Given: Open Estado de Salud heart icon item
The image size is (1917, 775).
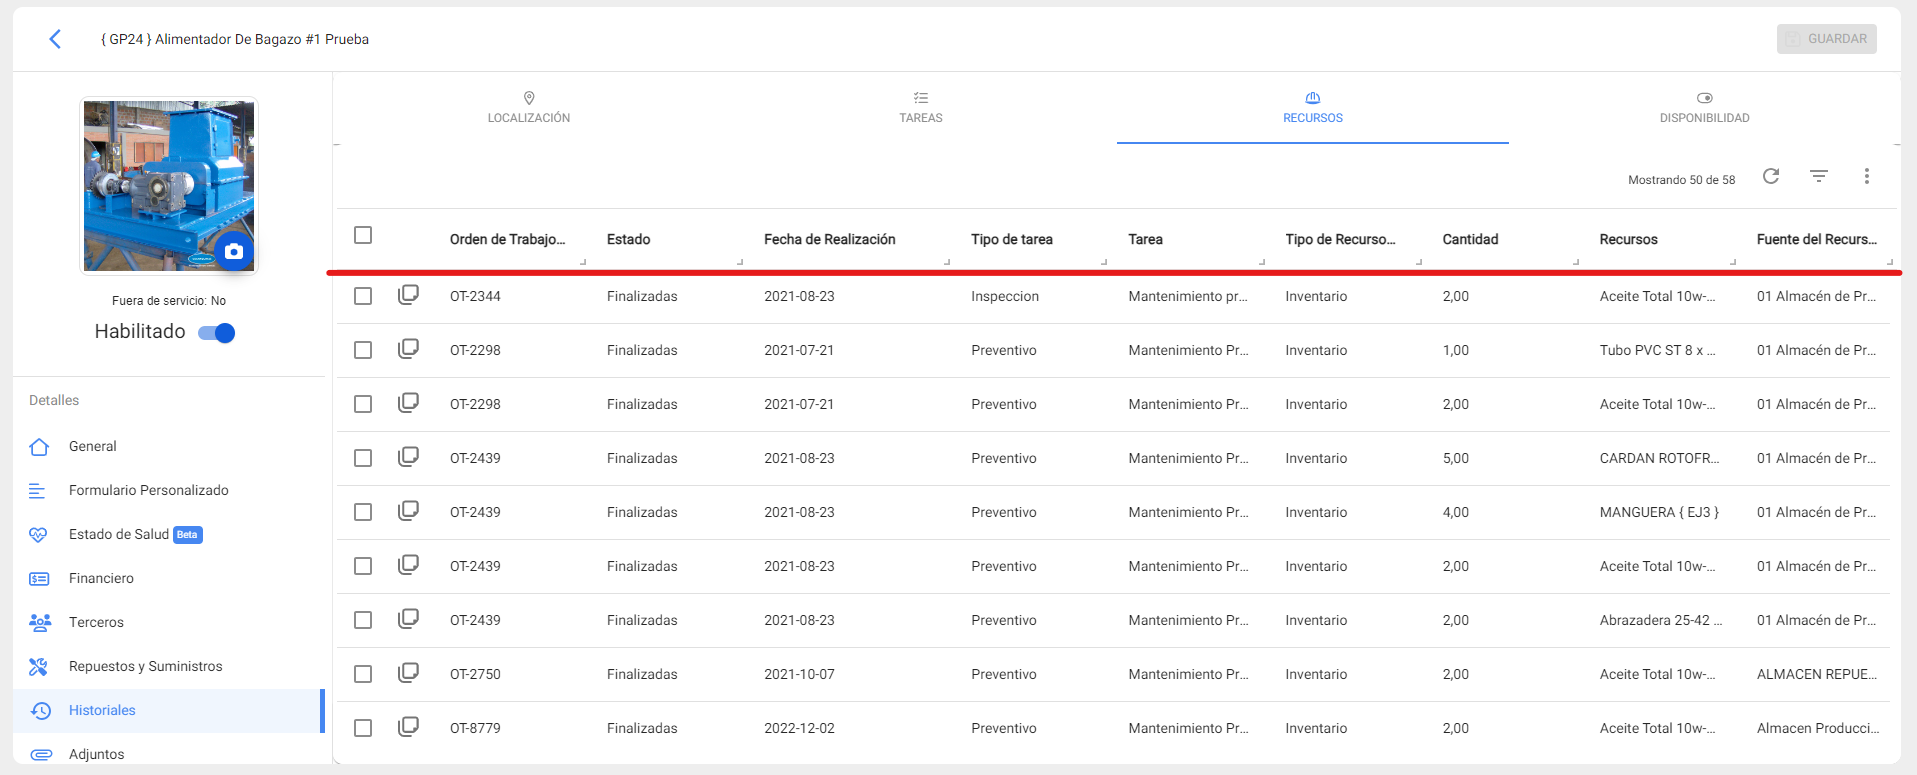Looking at the screenshot, I should (x=118, y=535).
